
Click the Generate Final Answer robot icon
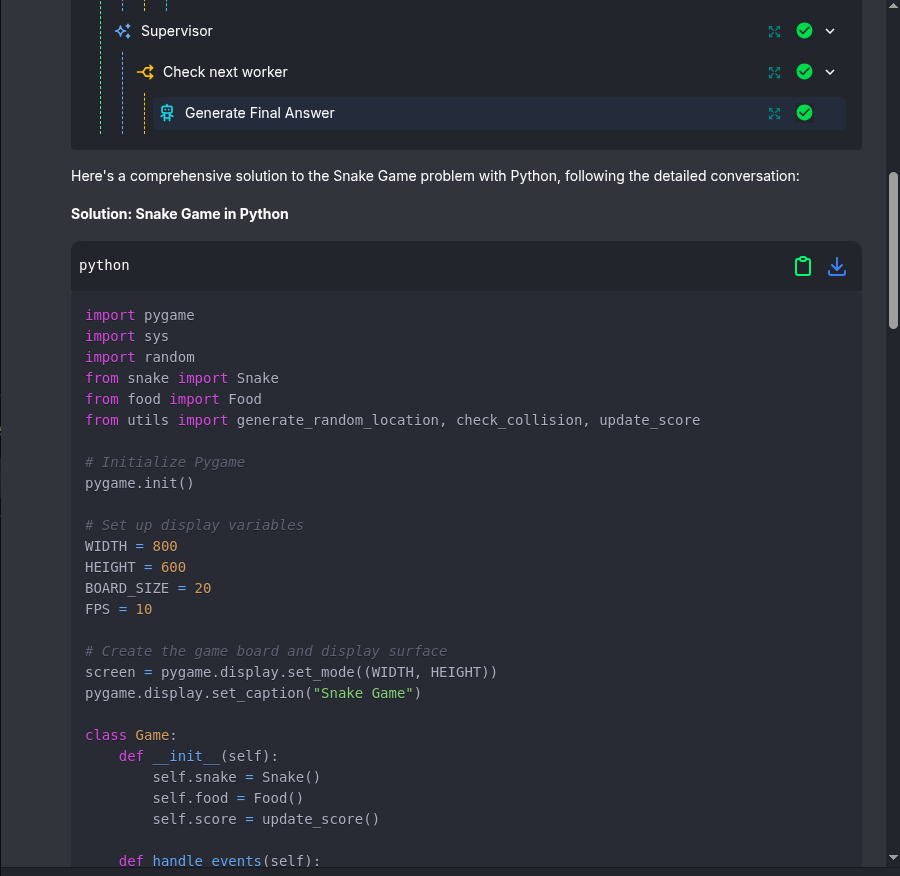click(x=167, y=113)
